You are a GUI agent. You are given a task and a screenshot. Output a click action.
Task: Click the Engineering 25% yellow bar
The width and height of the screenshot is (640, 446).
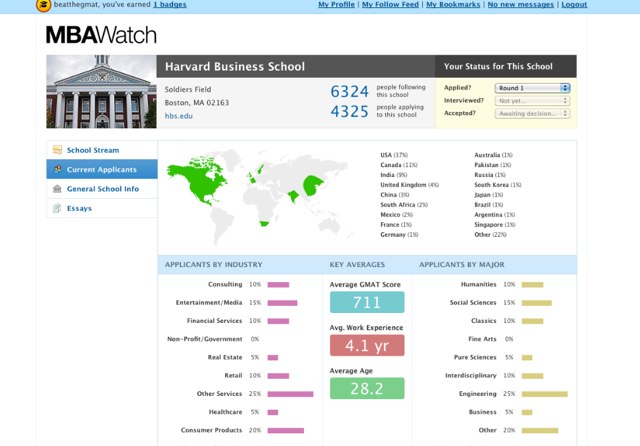pyautogui.click(x=544, y=394)
